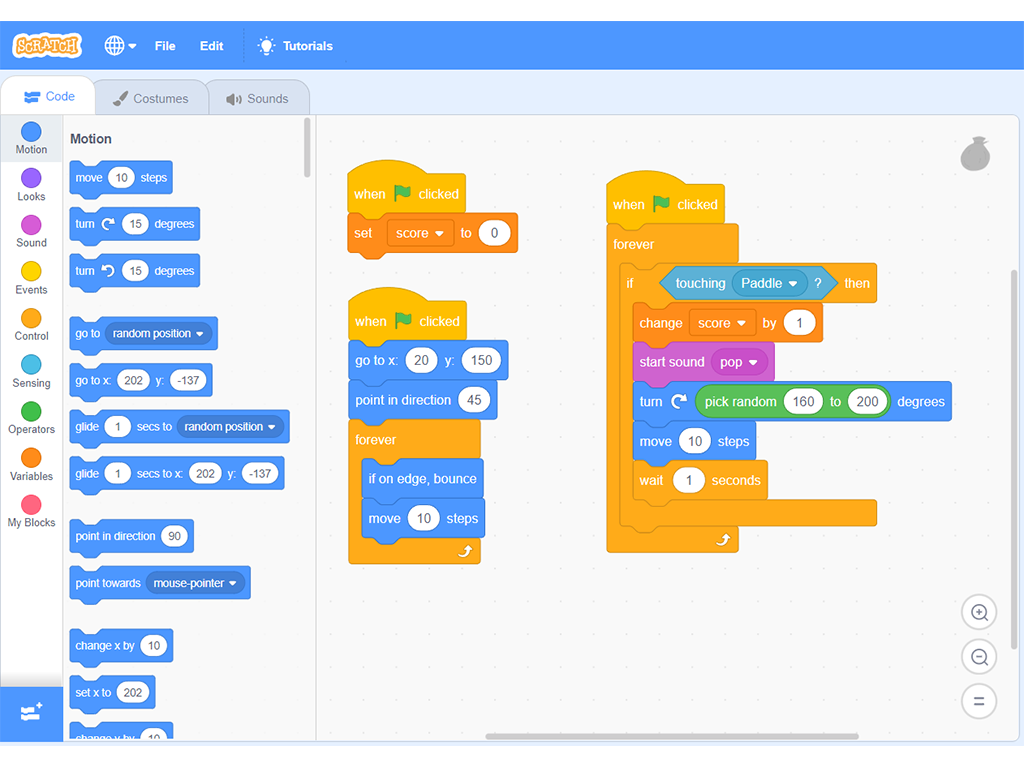Image resolution: width=1024 pixels, height=768 pixels.
Task: Click the zoom in magnifier button
Action: pos(979,613)
